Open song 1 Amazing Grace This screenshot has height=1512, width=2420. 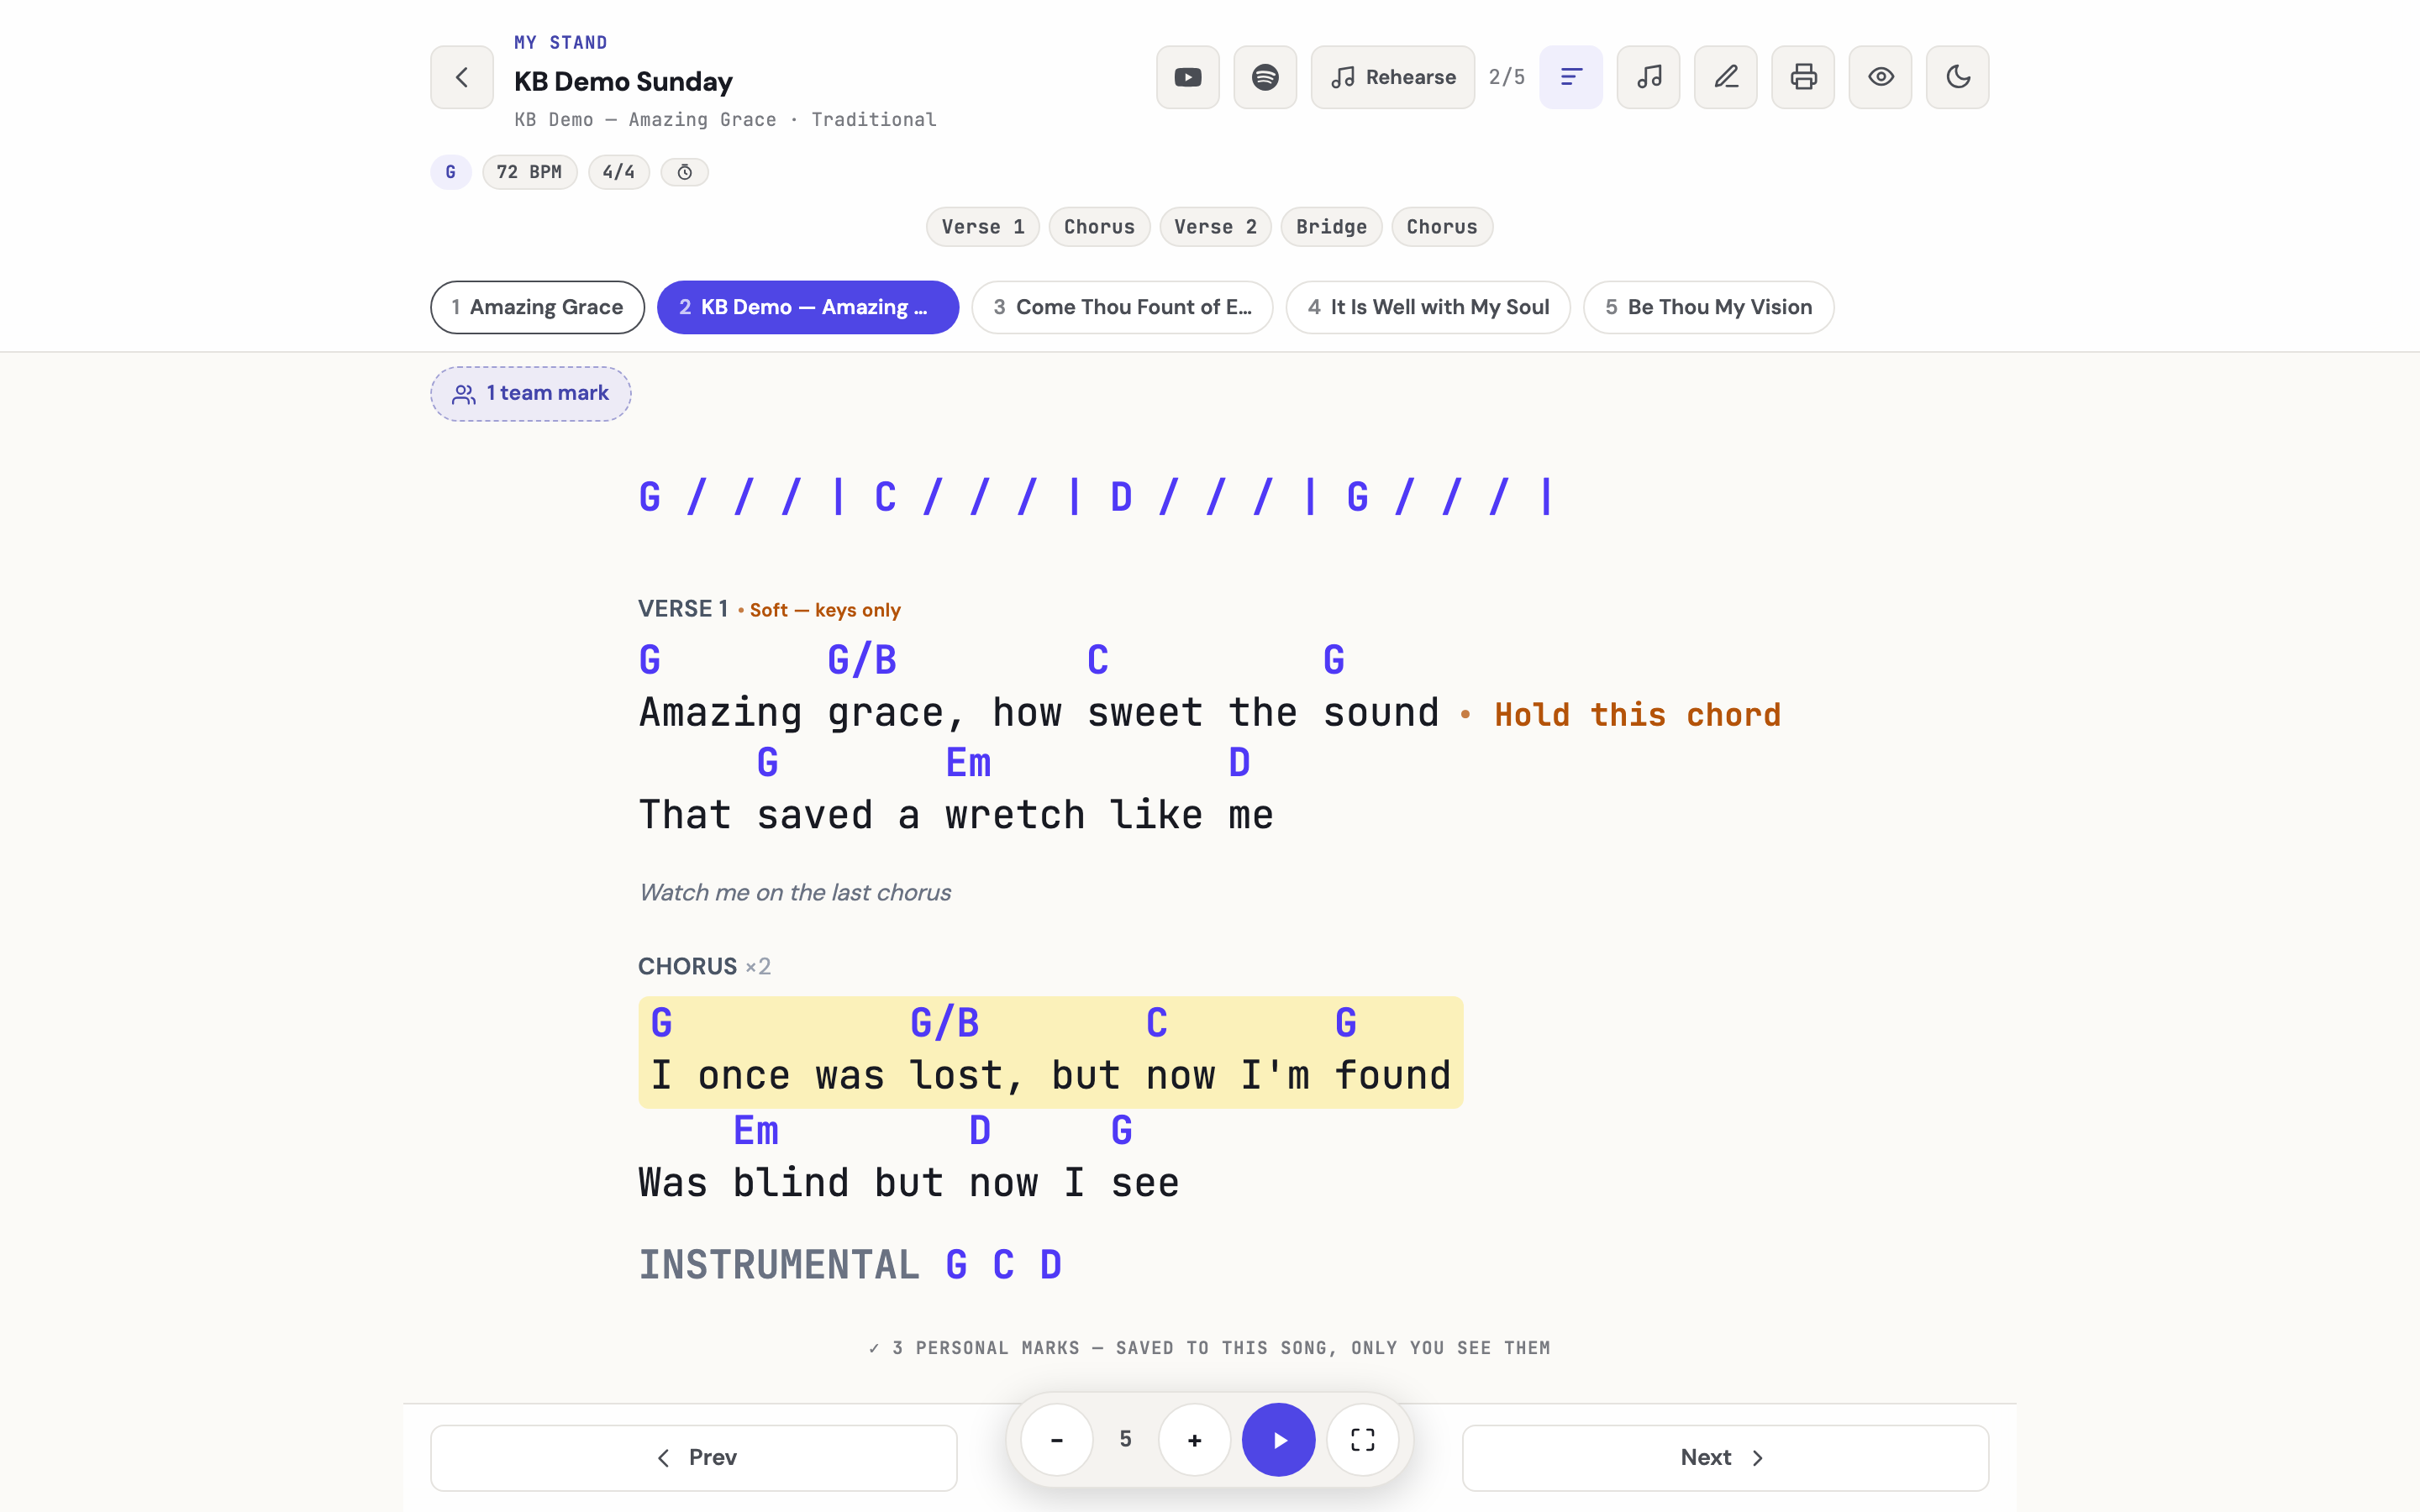tap(537, 307)
